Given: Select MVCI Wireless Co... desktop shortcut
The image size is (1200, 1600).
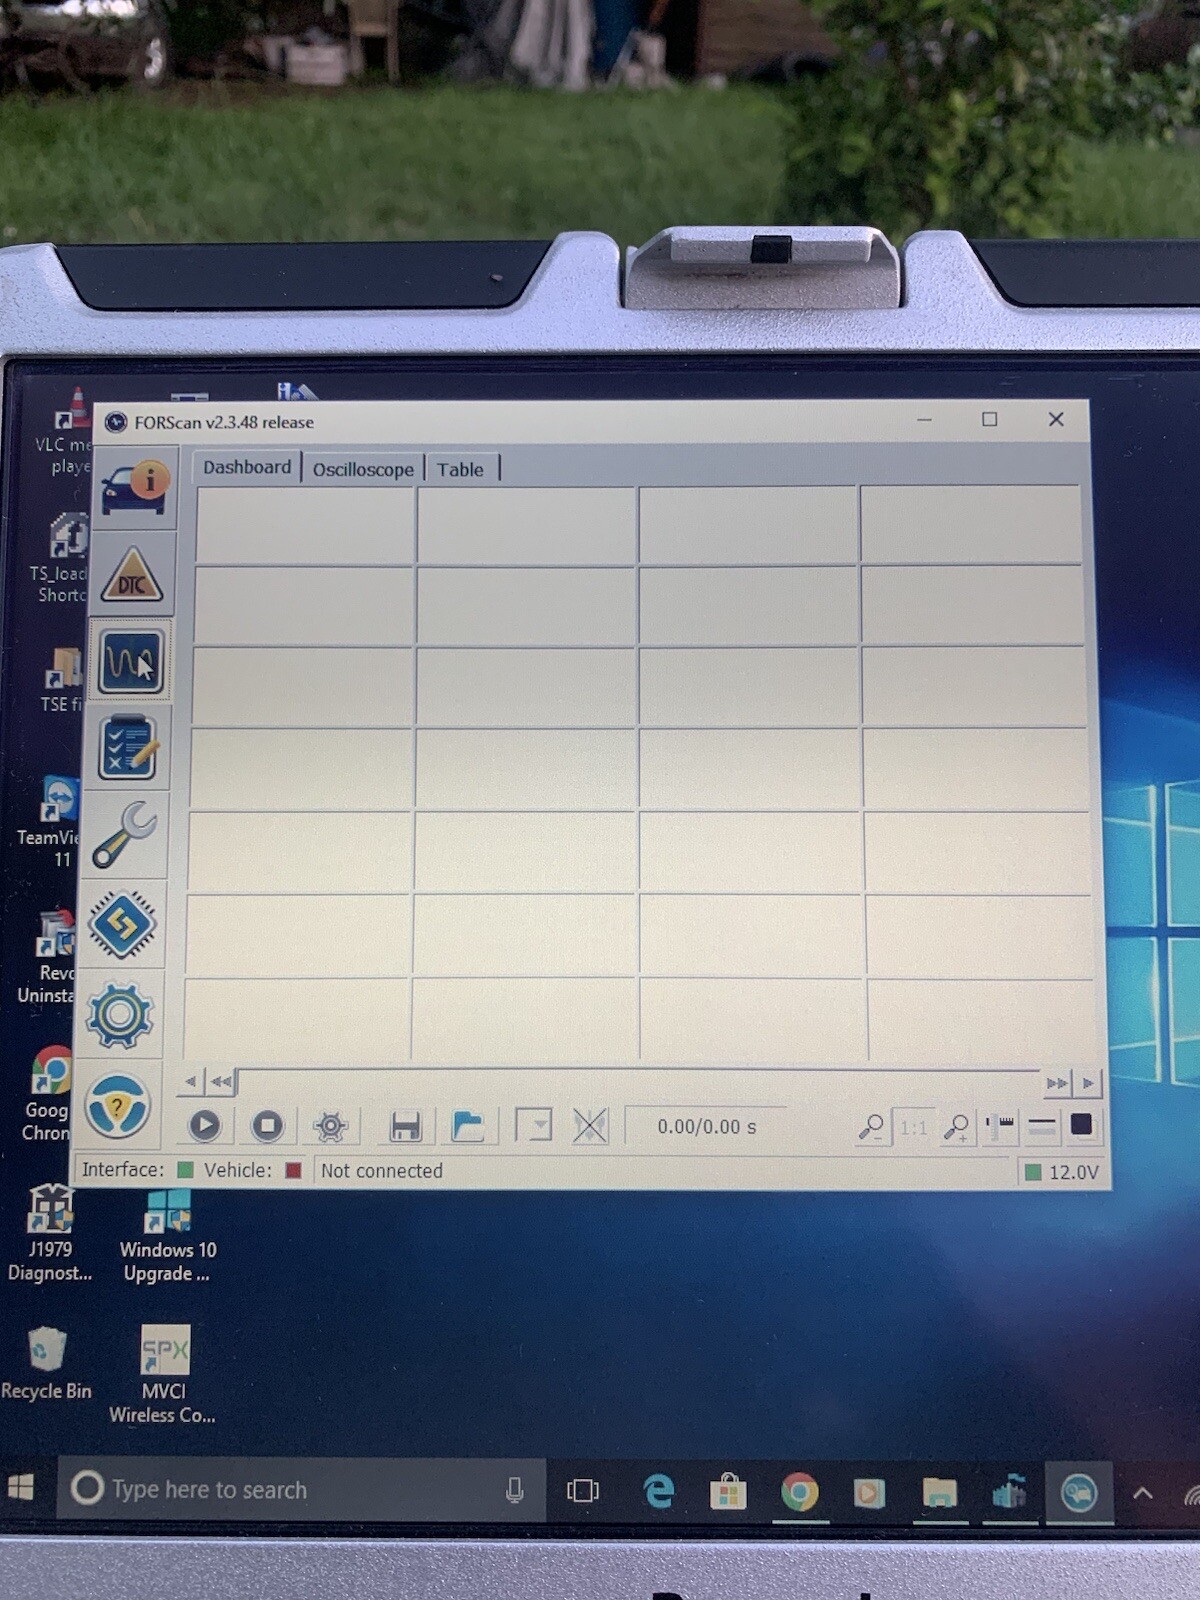Looking at the screenshot, I should pyautogui.click(x=163, y=1374).
